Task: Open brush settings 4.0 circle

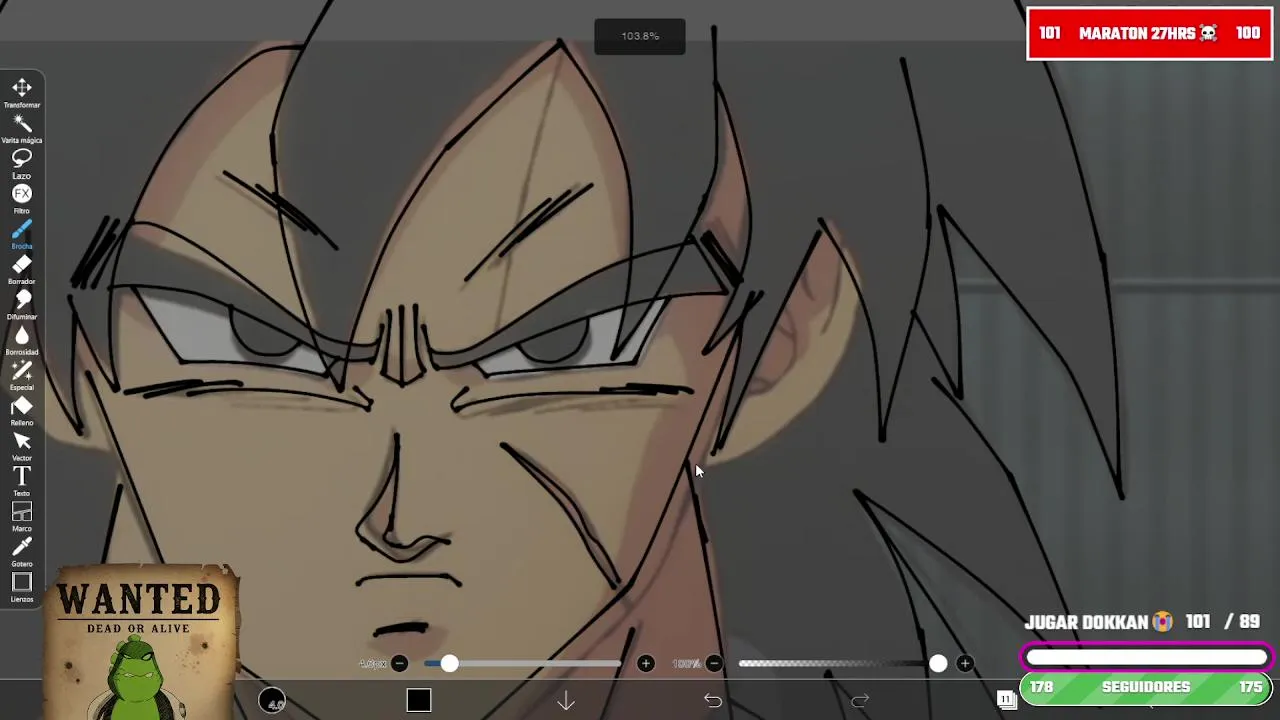Action: coord(272,701)
